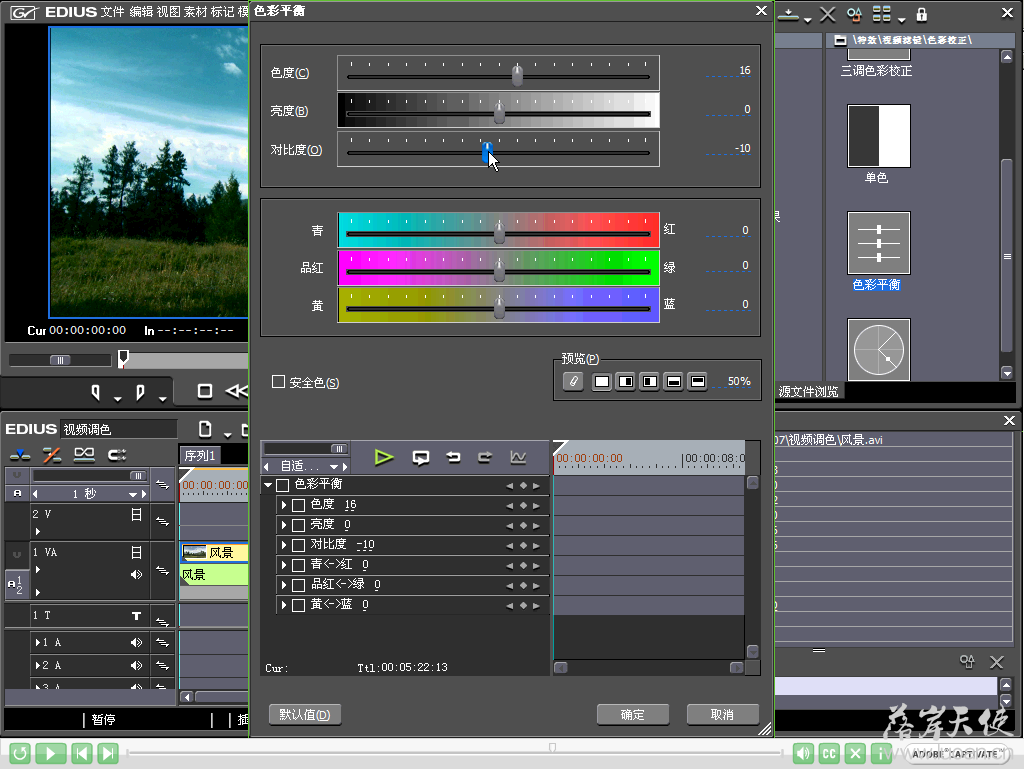Click the 确定 button
Screen dimensions: 1024x769
pyautogui.click(x=632, y=715)
